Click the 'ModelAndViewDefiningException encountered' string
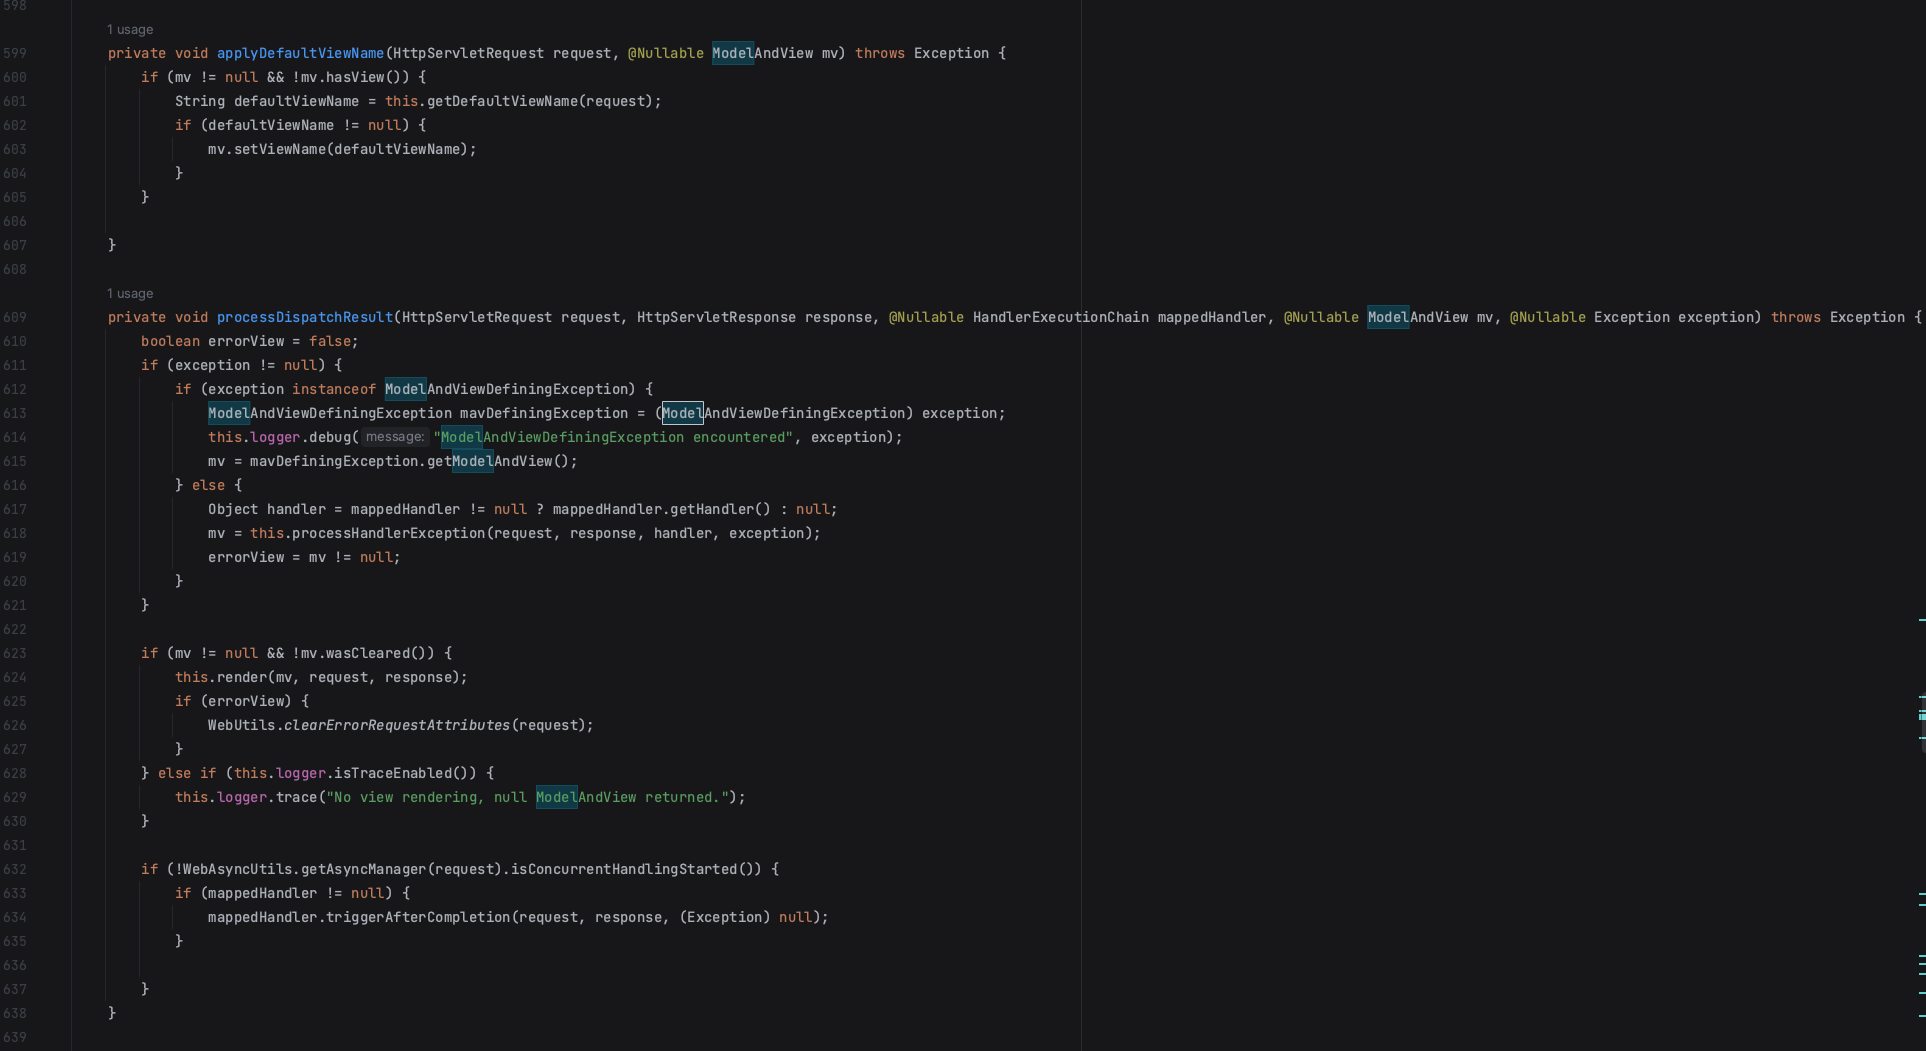This screenshot has height=1051, width=1926. click(613, 437)
